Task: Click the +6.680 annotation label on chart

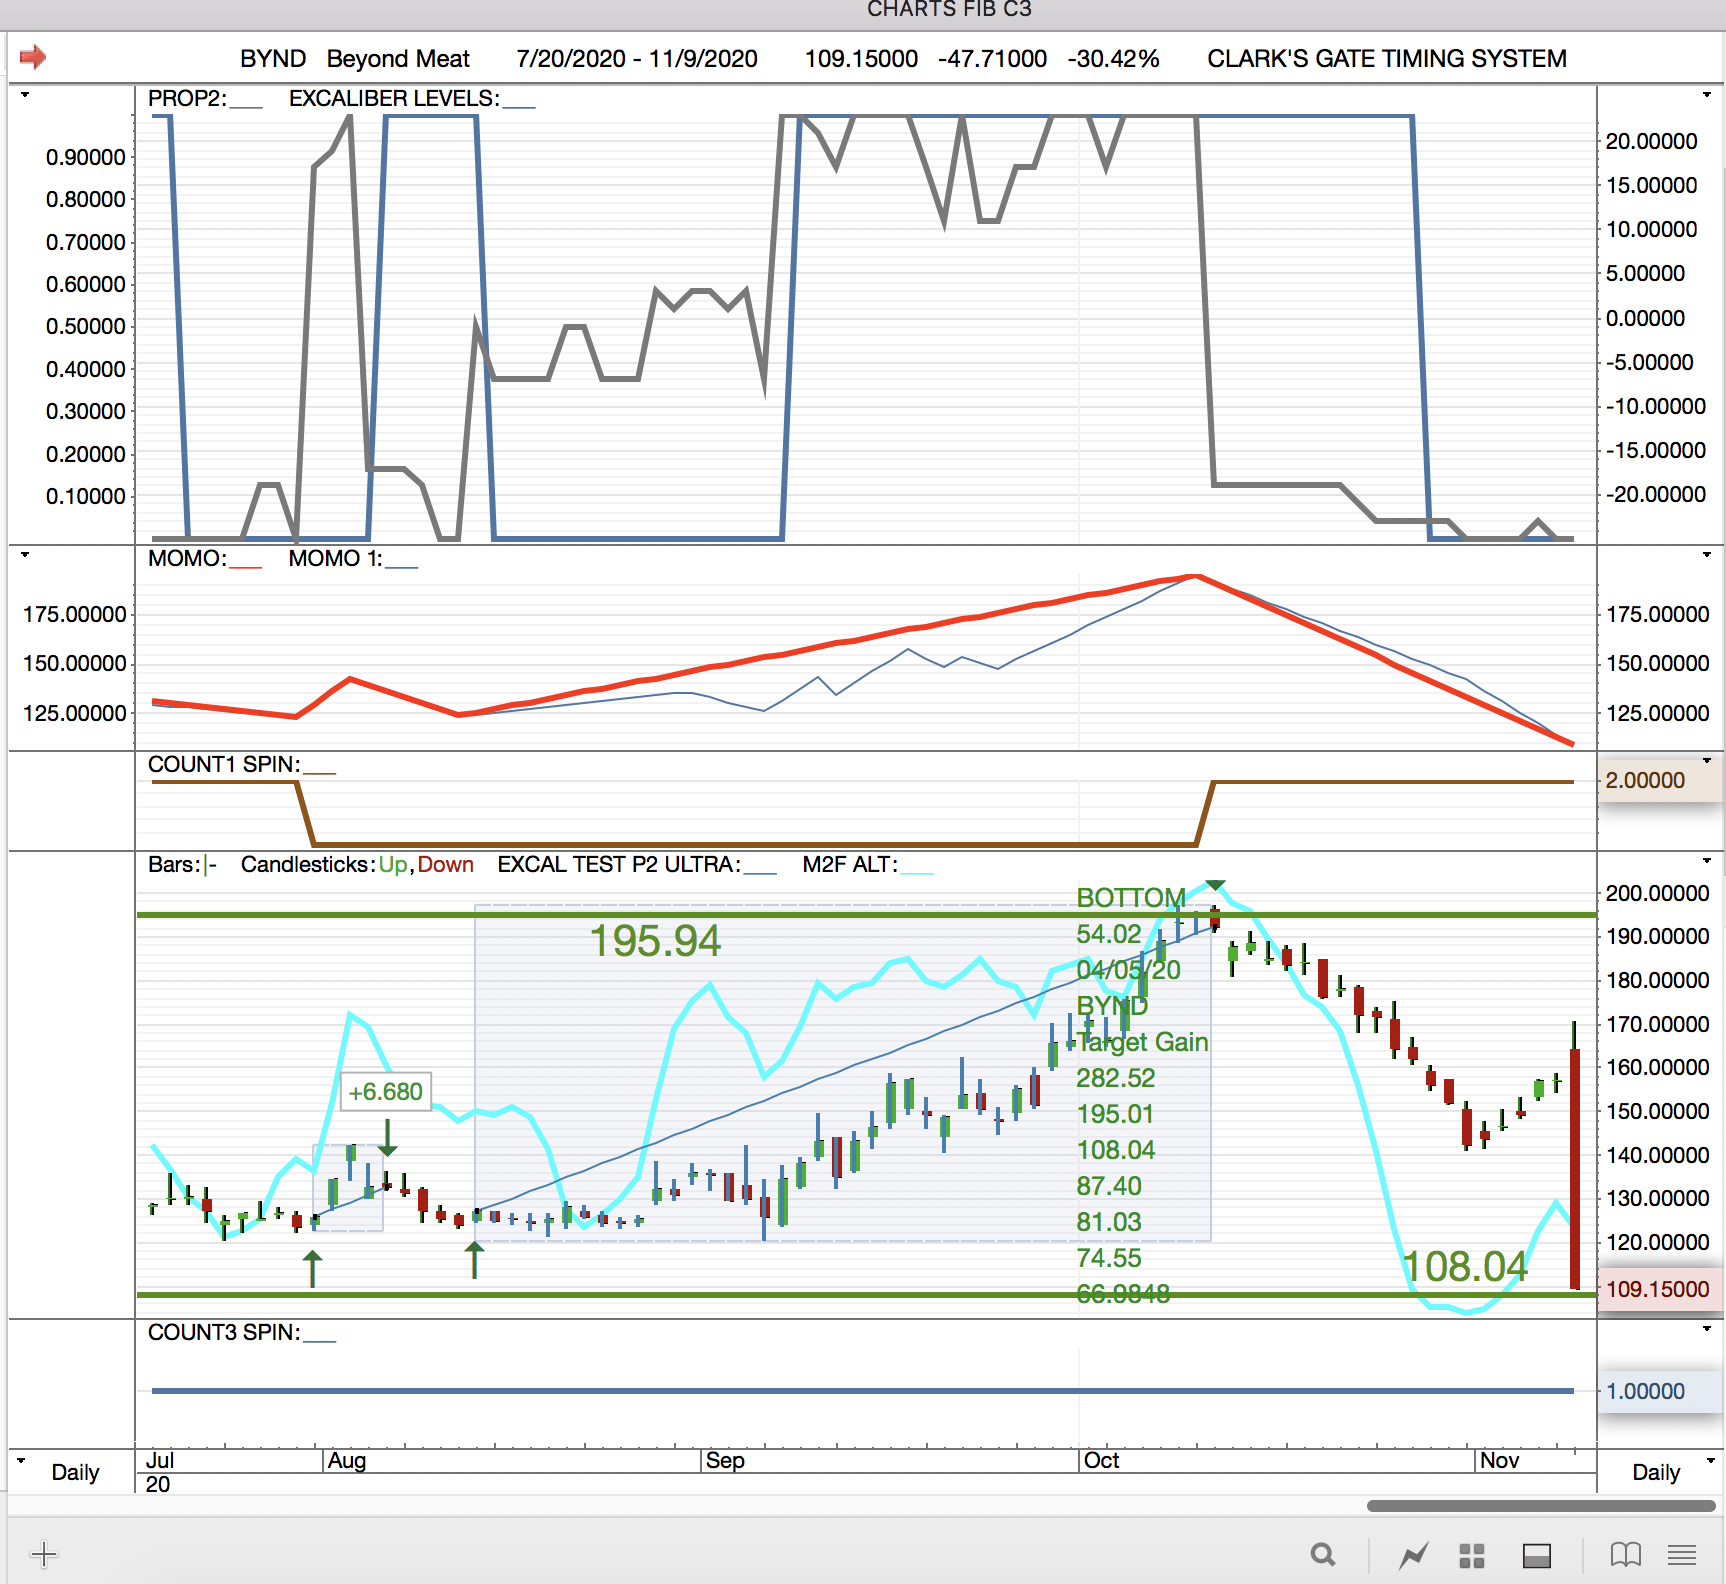Action: pyautogui.click(x=385, y=1092)
